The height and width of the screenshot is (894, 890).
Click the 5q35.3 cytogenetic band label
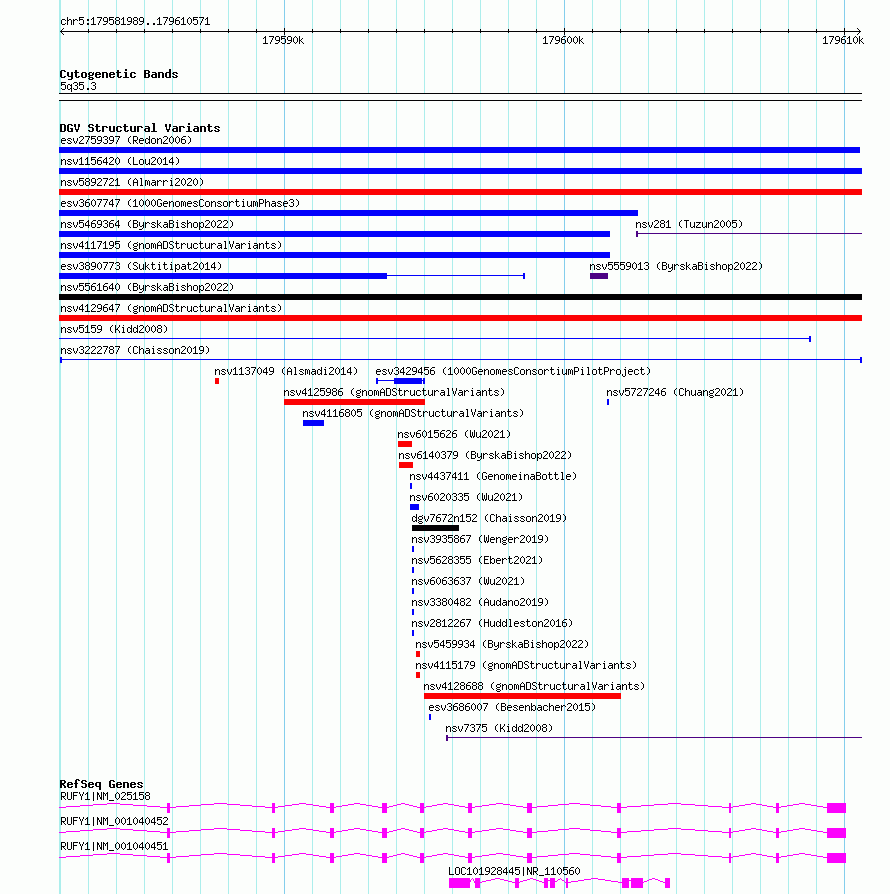78,87
